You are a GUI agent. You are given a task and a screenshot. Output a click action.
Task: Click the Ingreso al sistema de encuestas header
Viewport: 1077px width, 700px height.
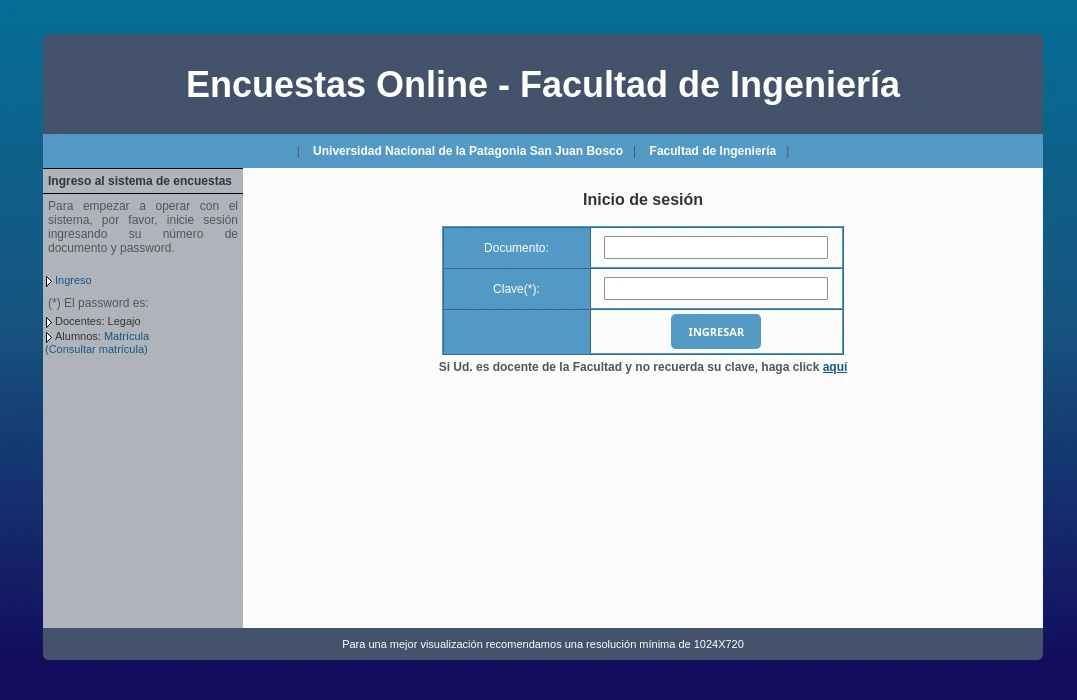tap(140, 181)
